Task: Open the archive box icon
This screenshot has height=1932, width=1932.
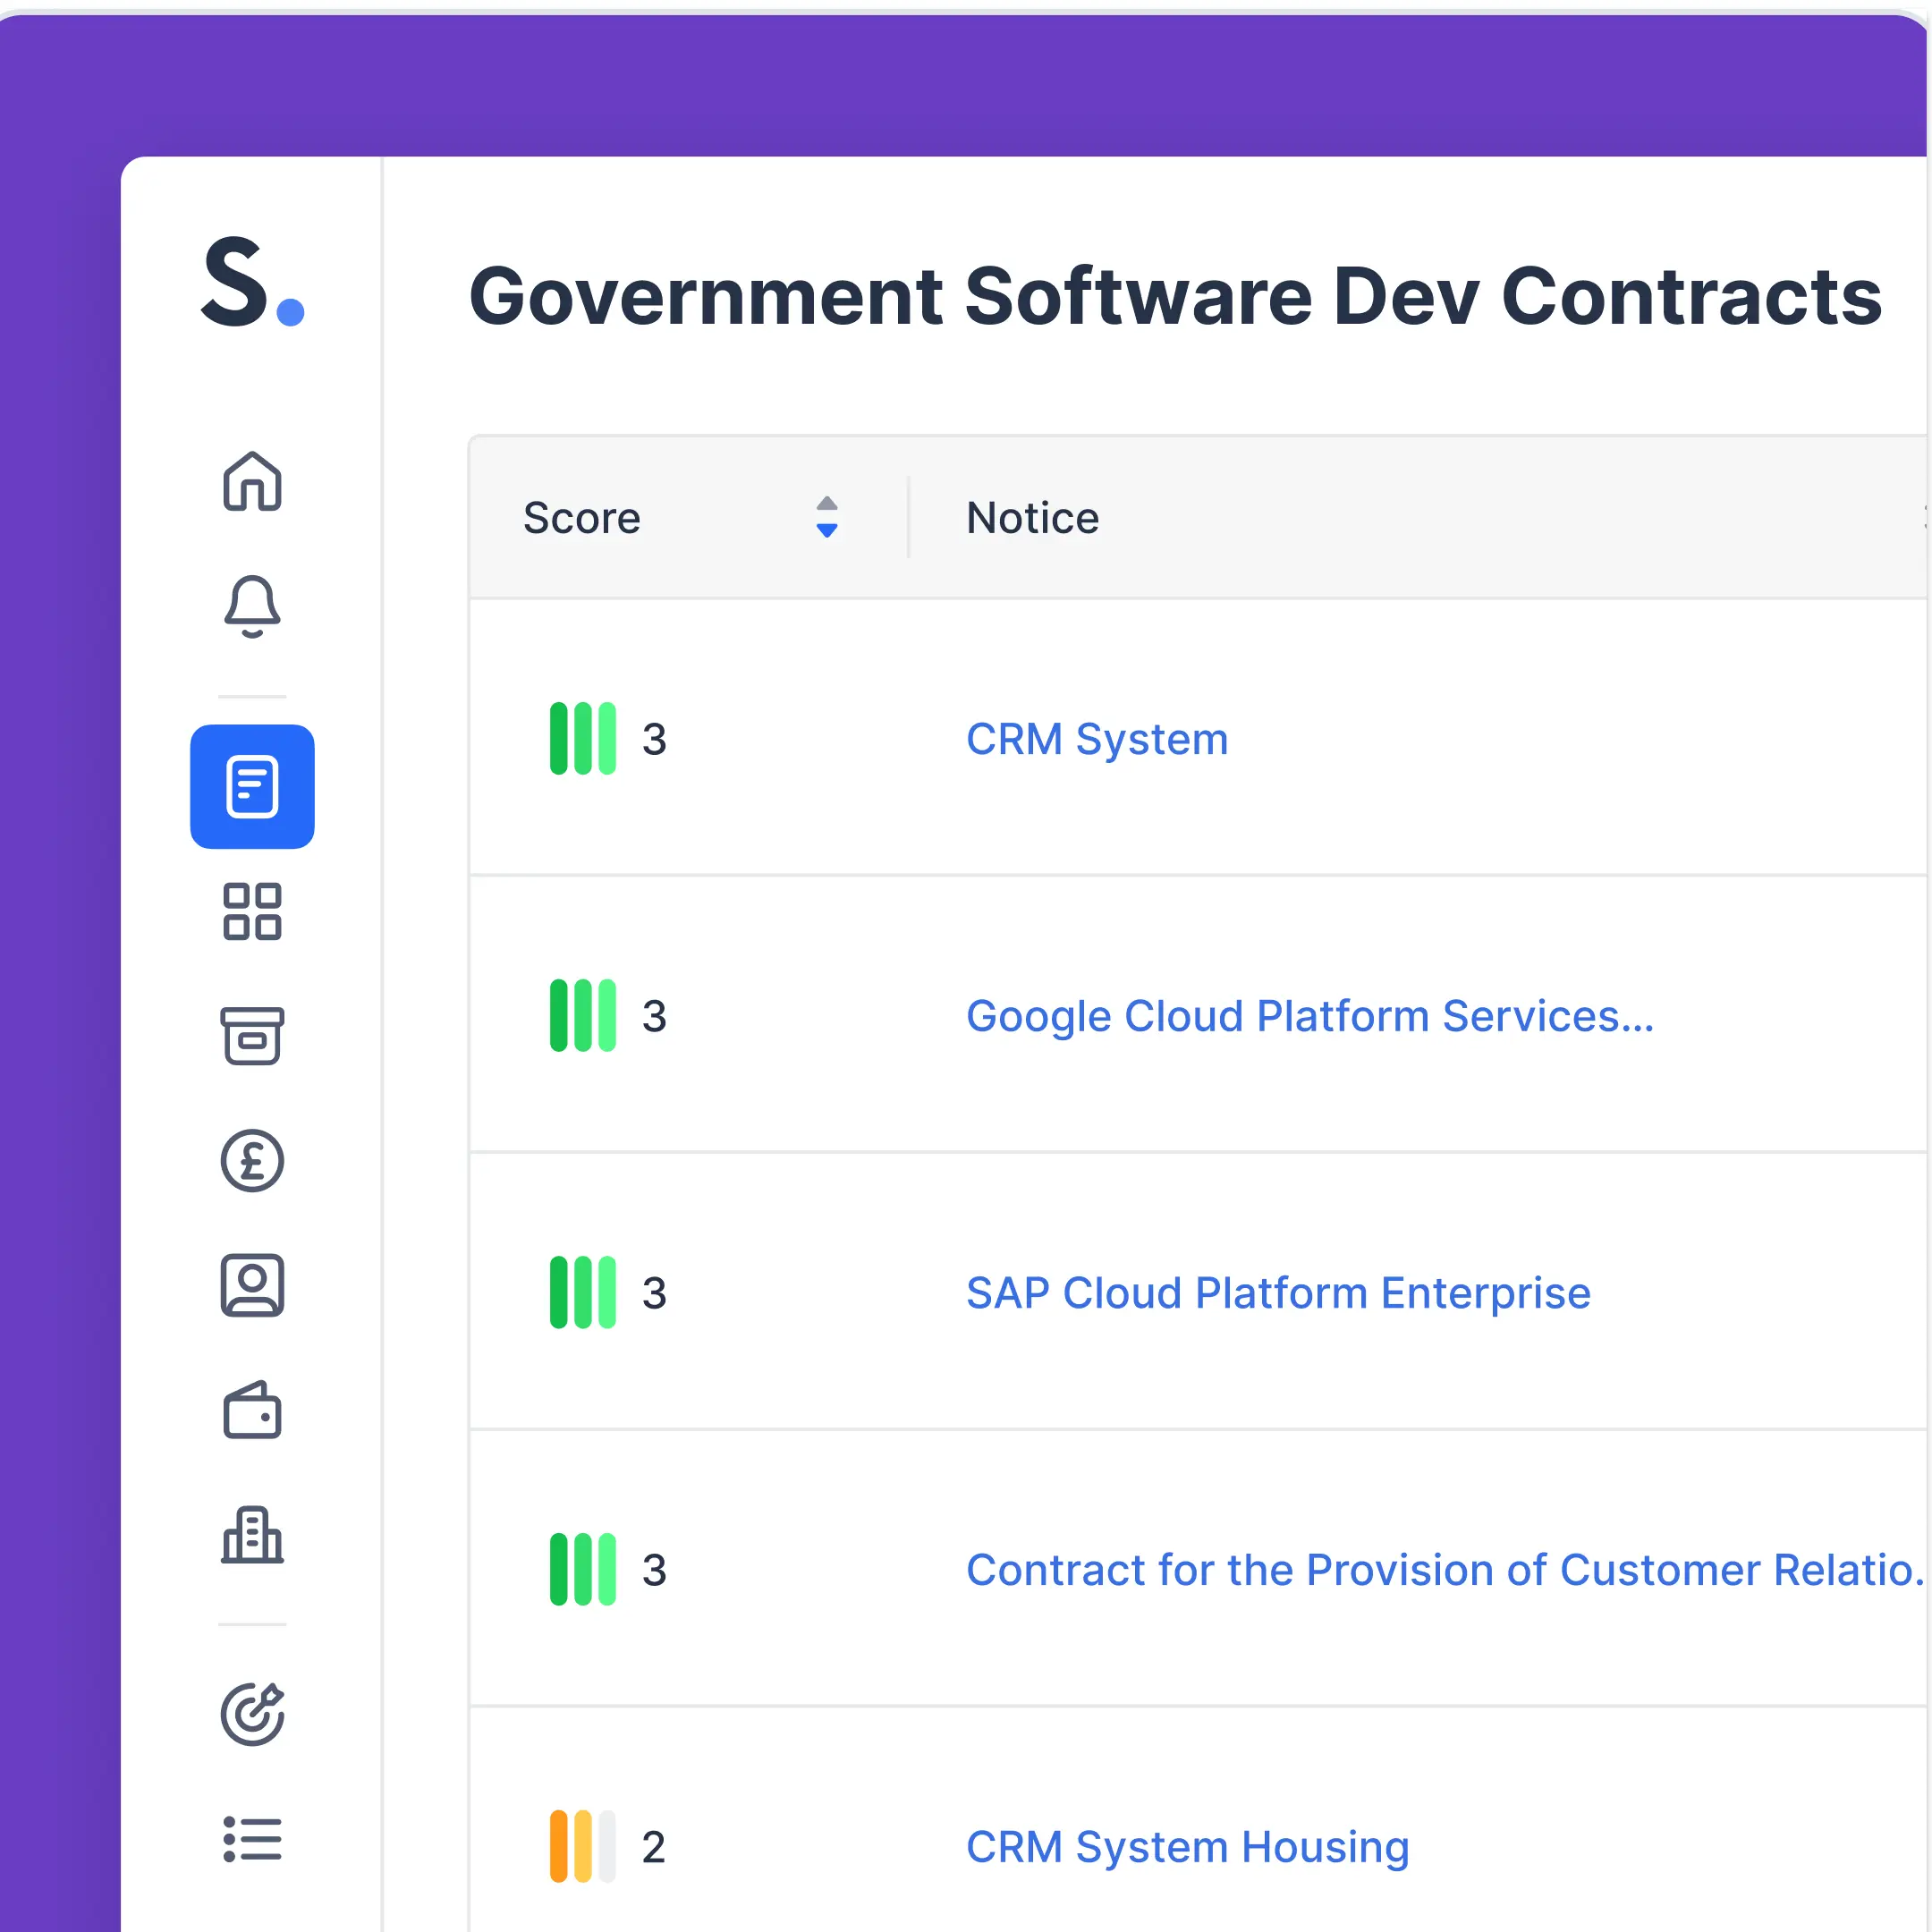Action: click(252, 1036)
